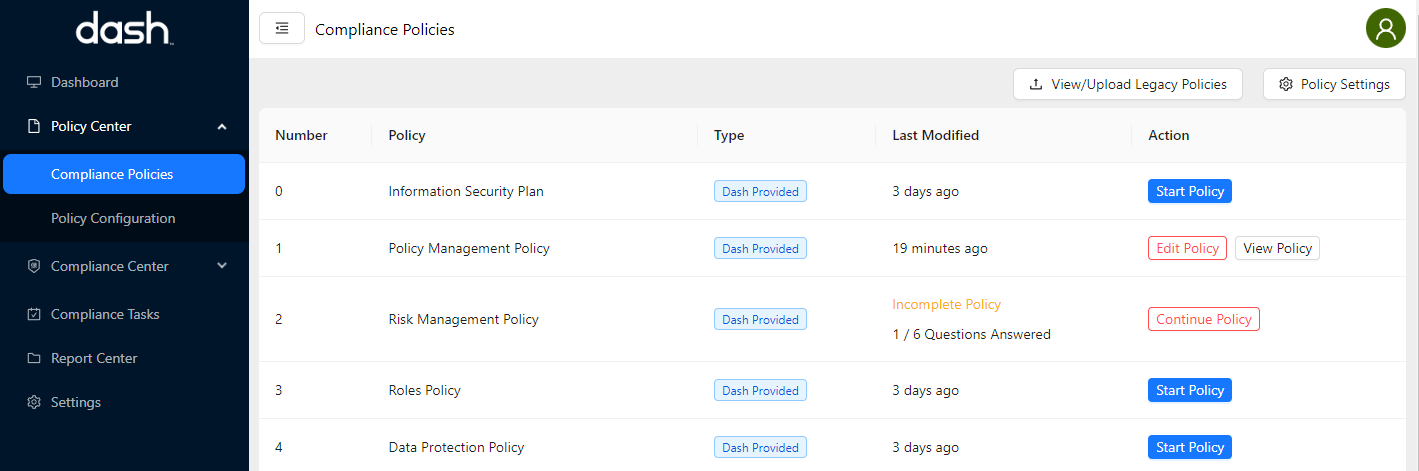View the Policy Management Policy

point(1277,248)
